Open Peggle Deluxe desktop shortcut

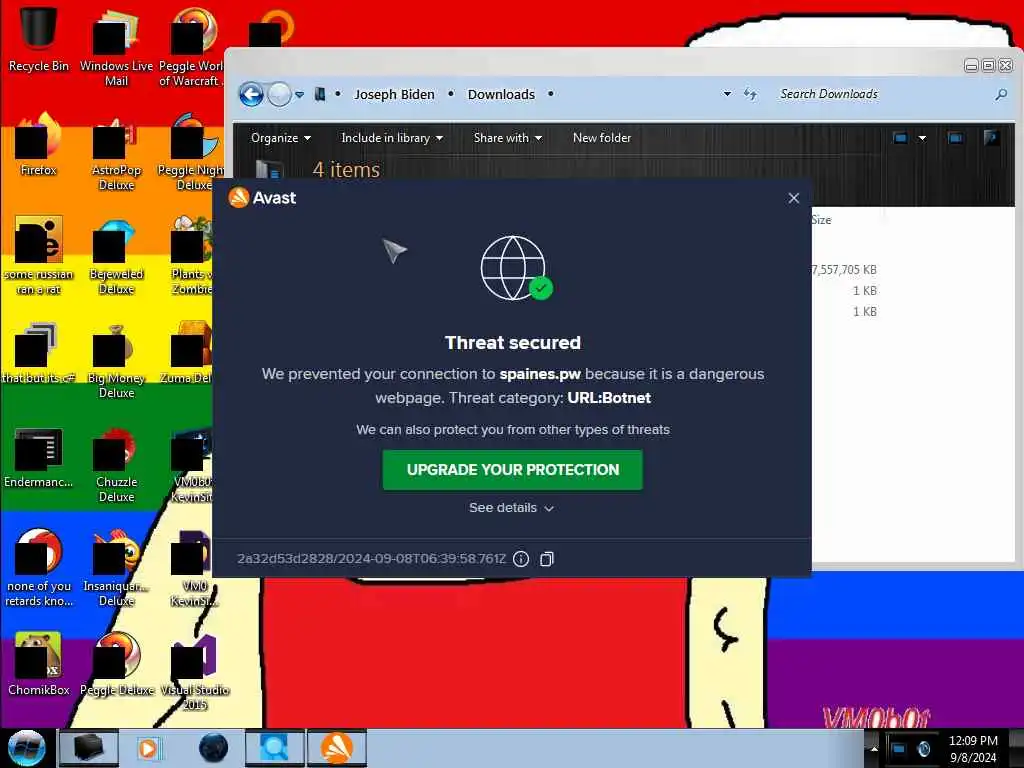116,664
